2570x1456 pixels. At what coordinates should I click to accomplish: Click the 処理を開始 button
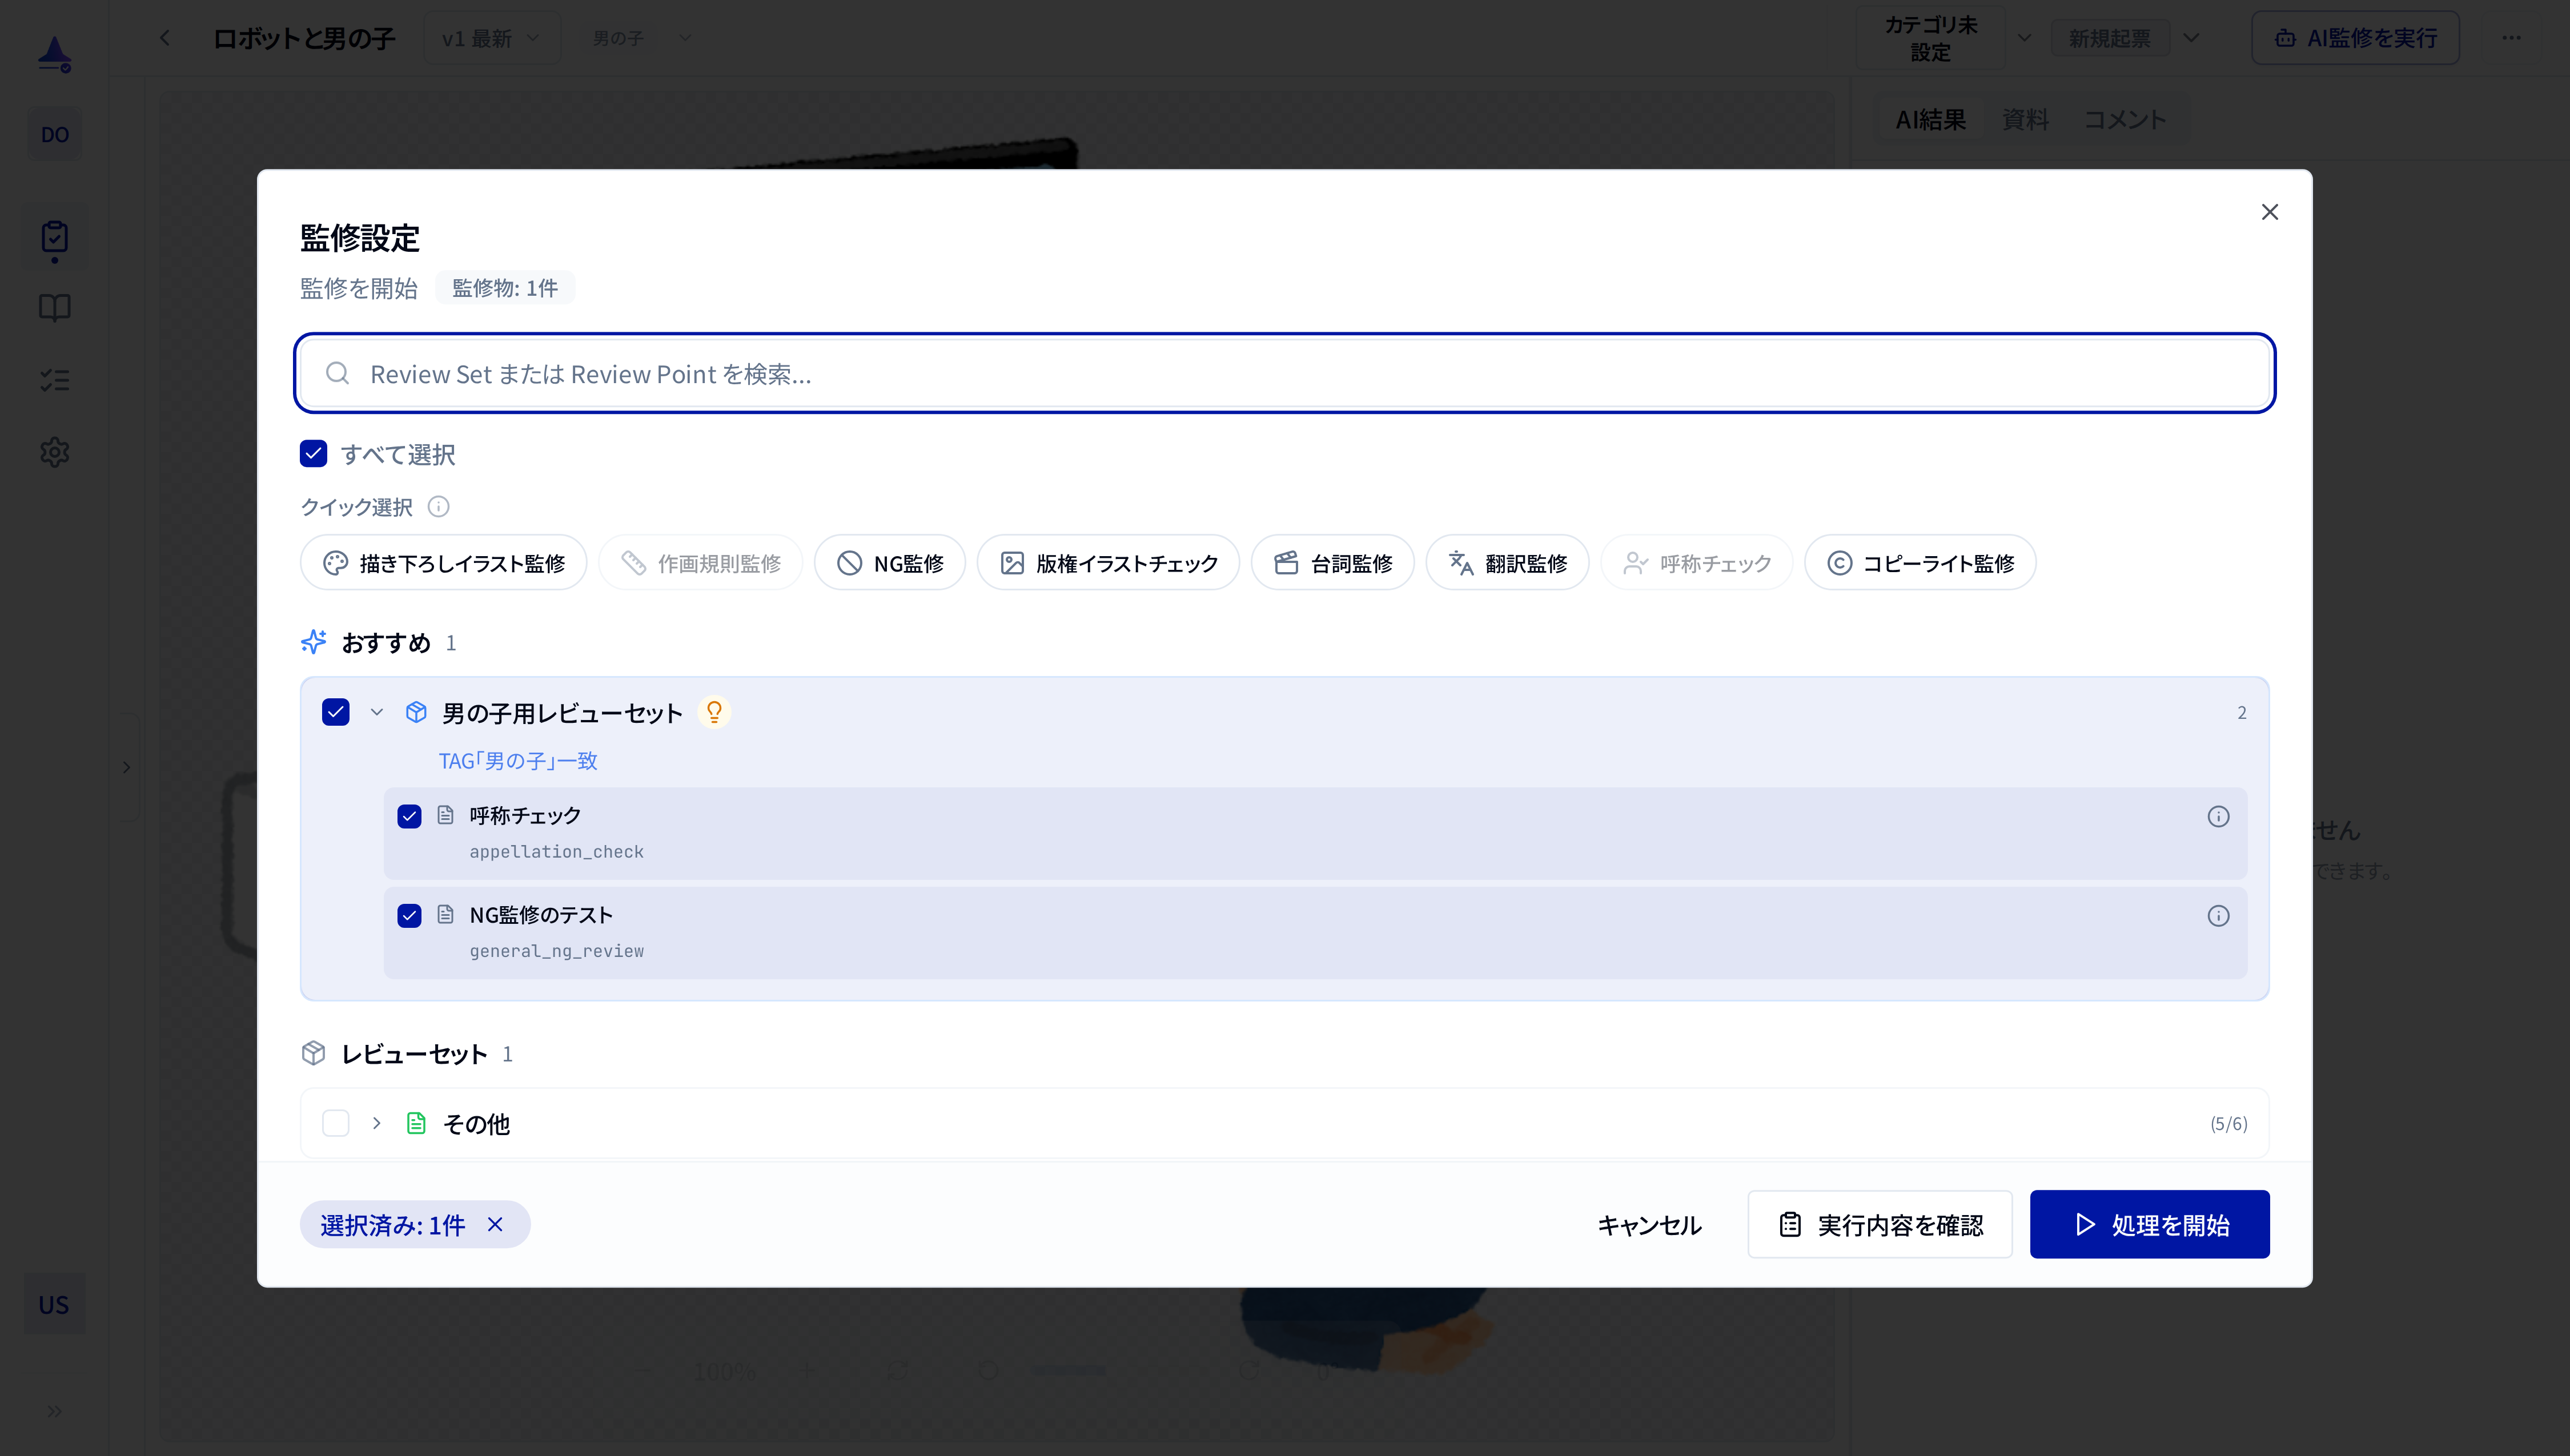point(2149,1224)
